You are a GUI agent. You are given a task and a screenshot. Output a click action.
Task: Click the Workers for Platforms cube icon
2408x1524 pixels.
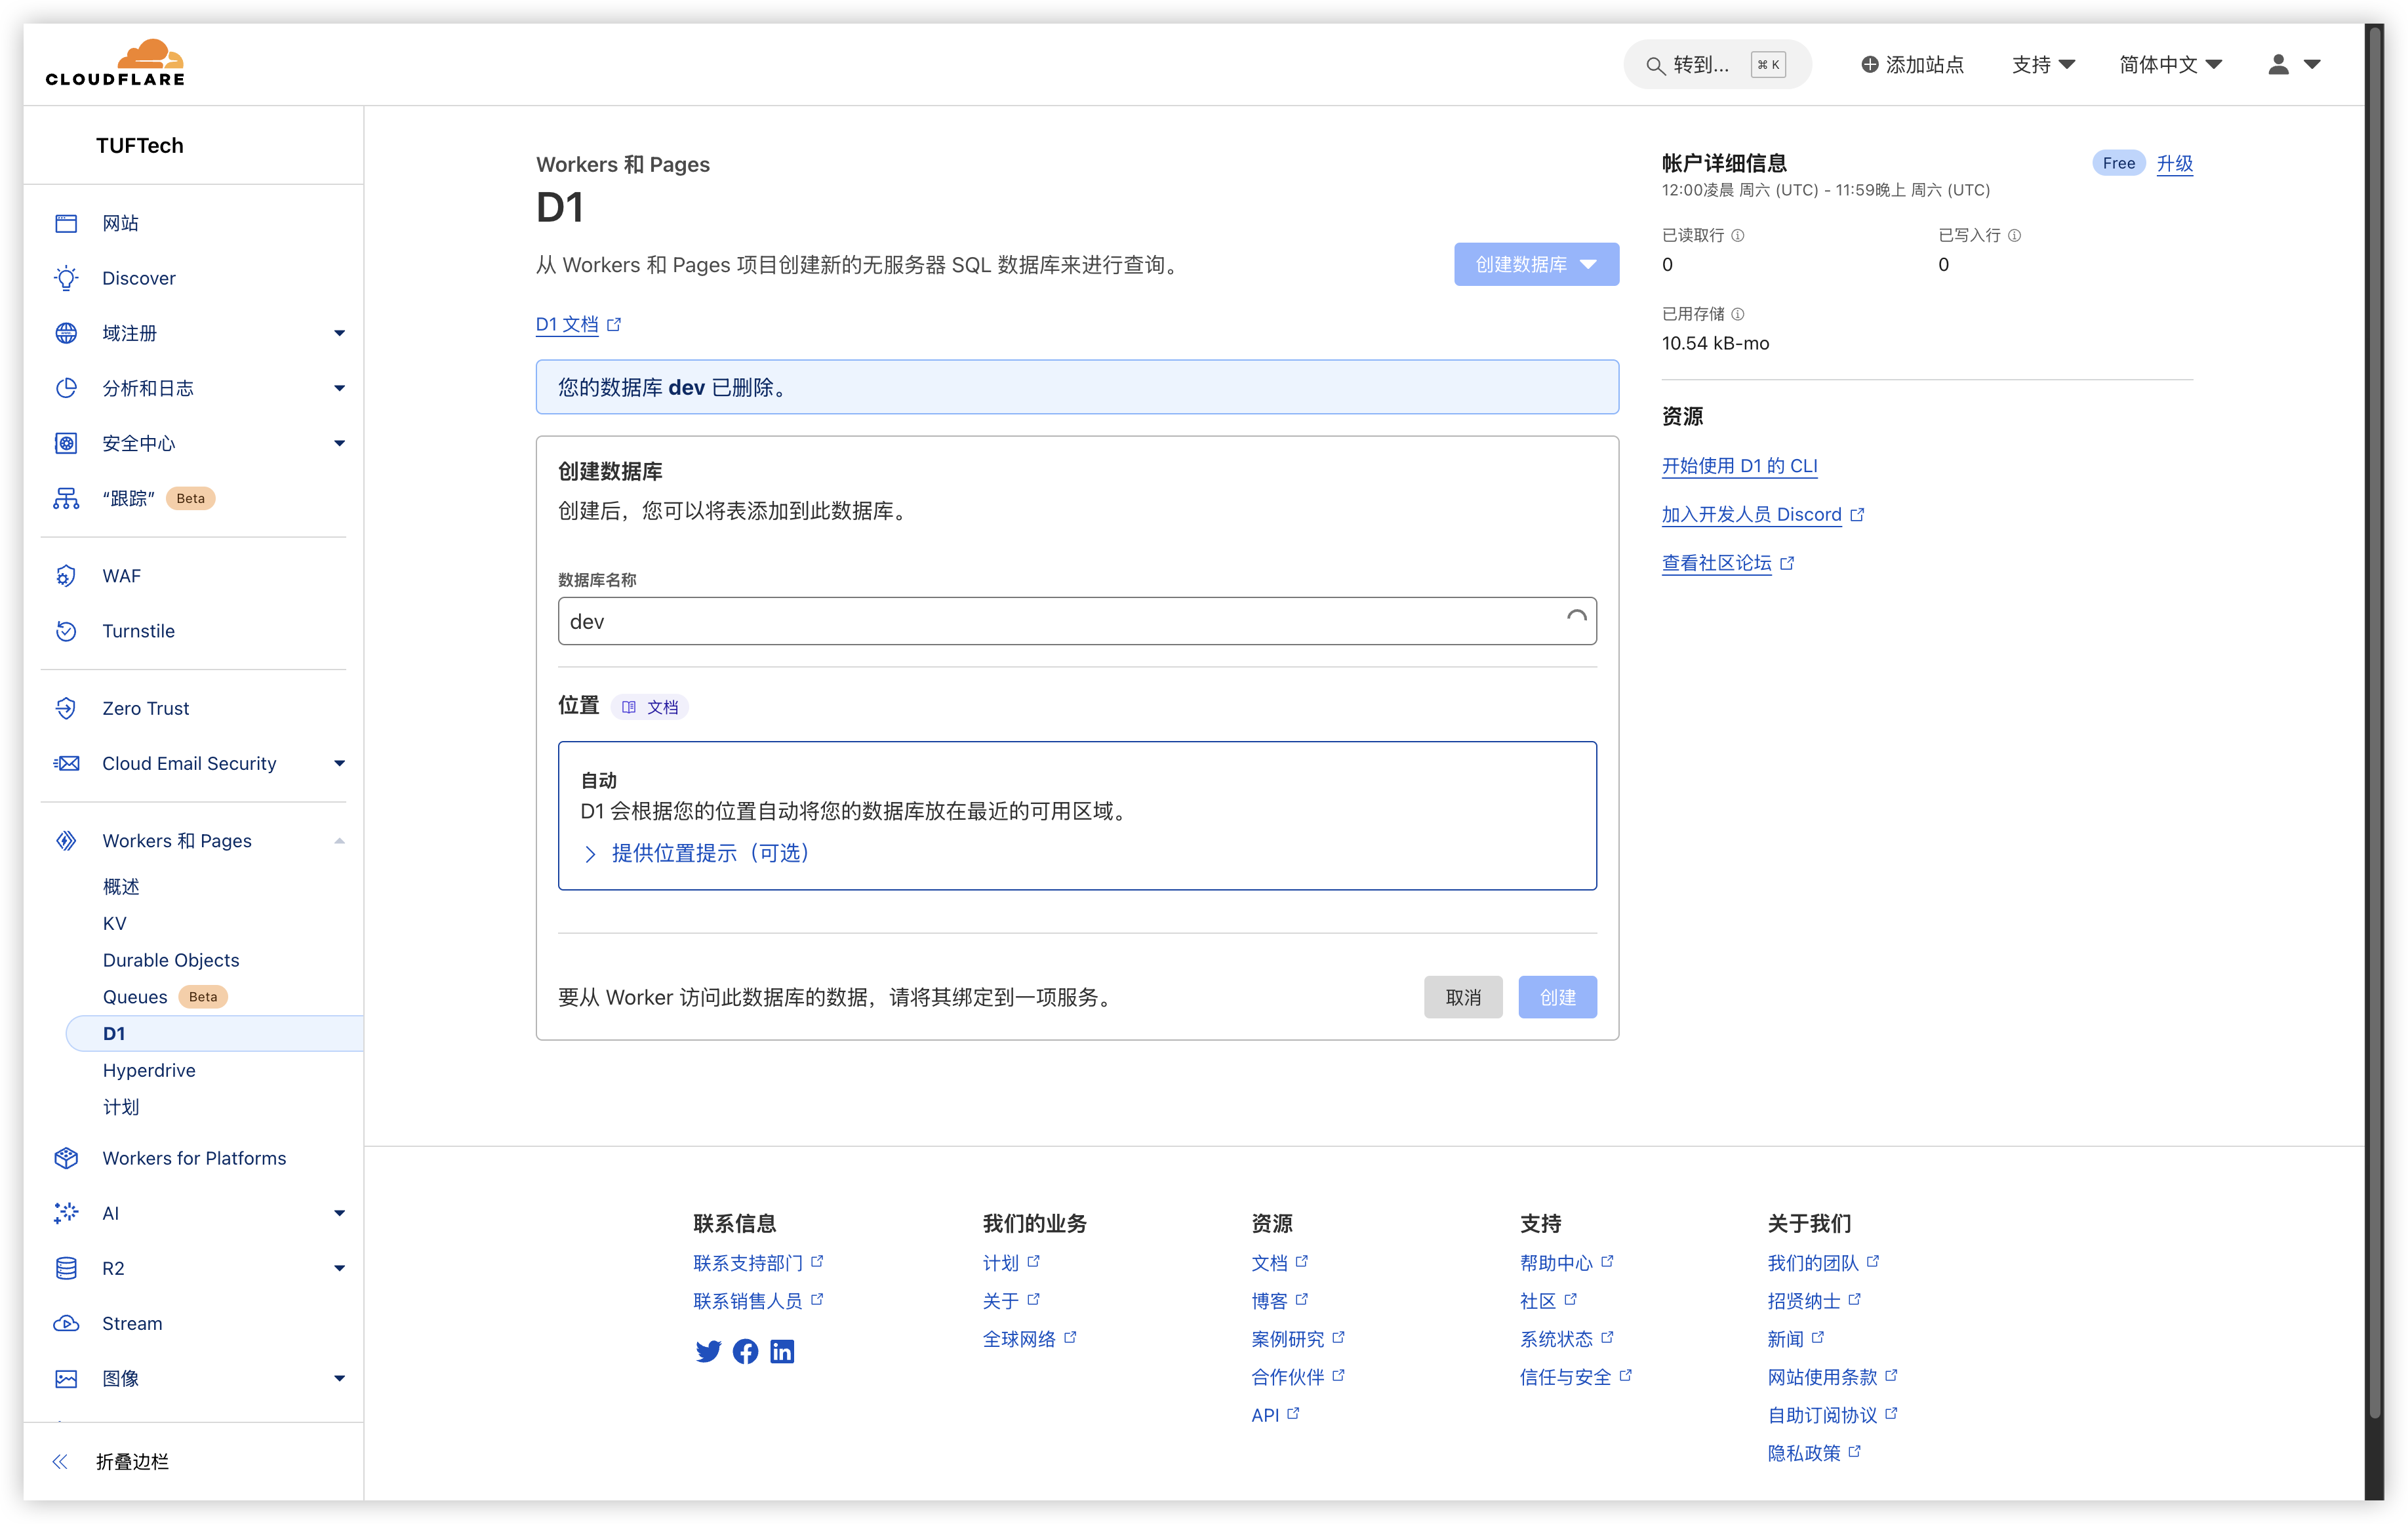point(66,1158)
